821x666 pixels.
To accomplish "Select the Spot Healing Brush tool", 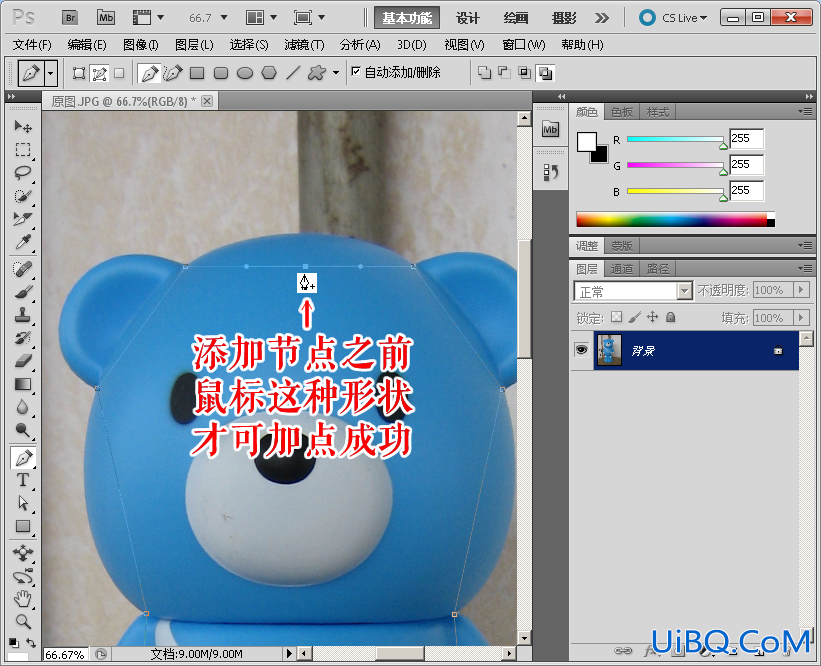I will (23, 269).
